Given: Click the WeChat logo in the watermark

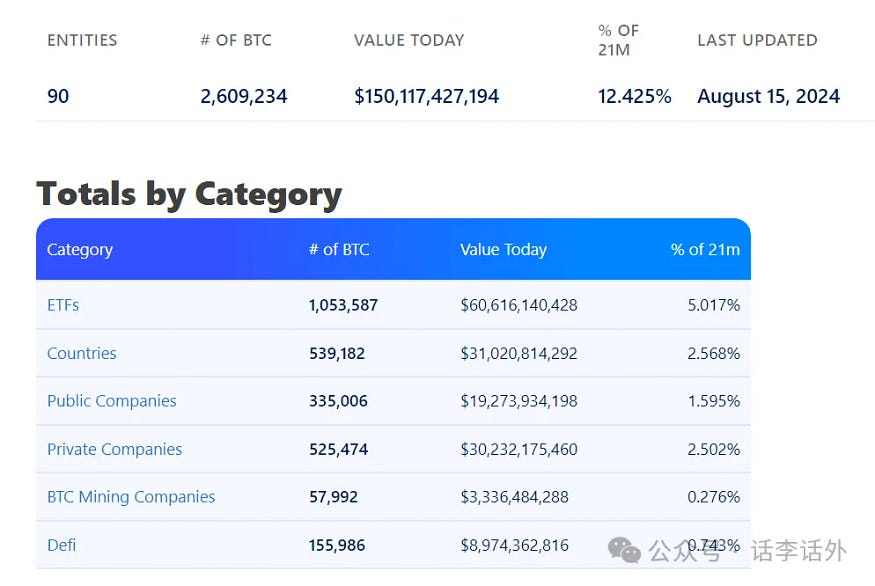Looking at the screenshot, I should click(625, 549).
